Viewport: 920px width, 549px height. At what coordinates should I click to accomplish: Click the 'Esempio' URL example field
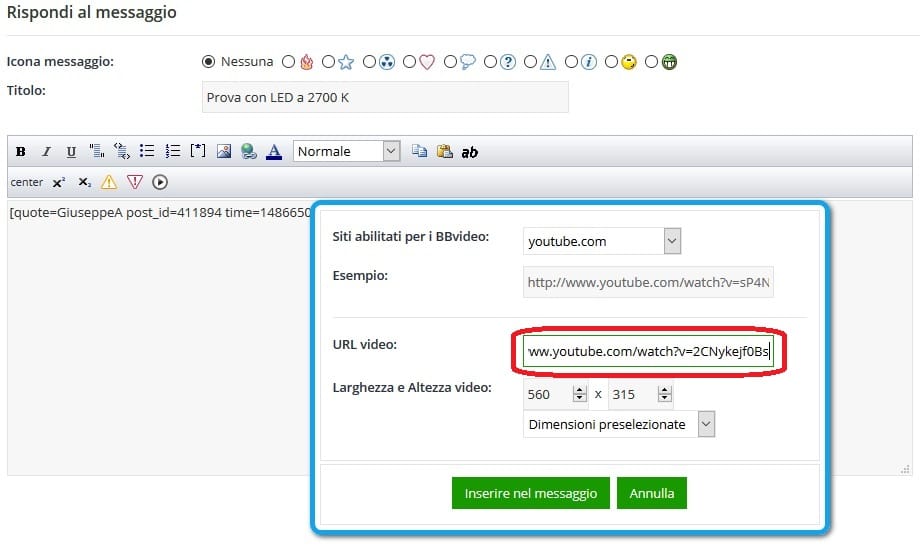(648, 282)
